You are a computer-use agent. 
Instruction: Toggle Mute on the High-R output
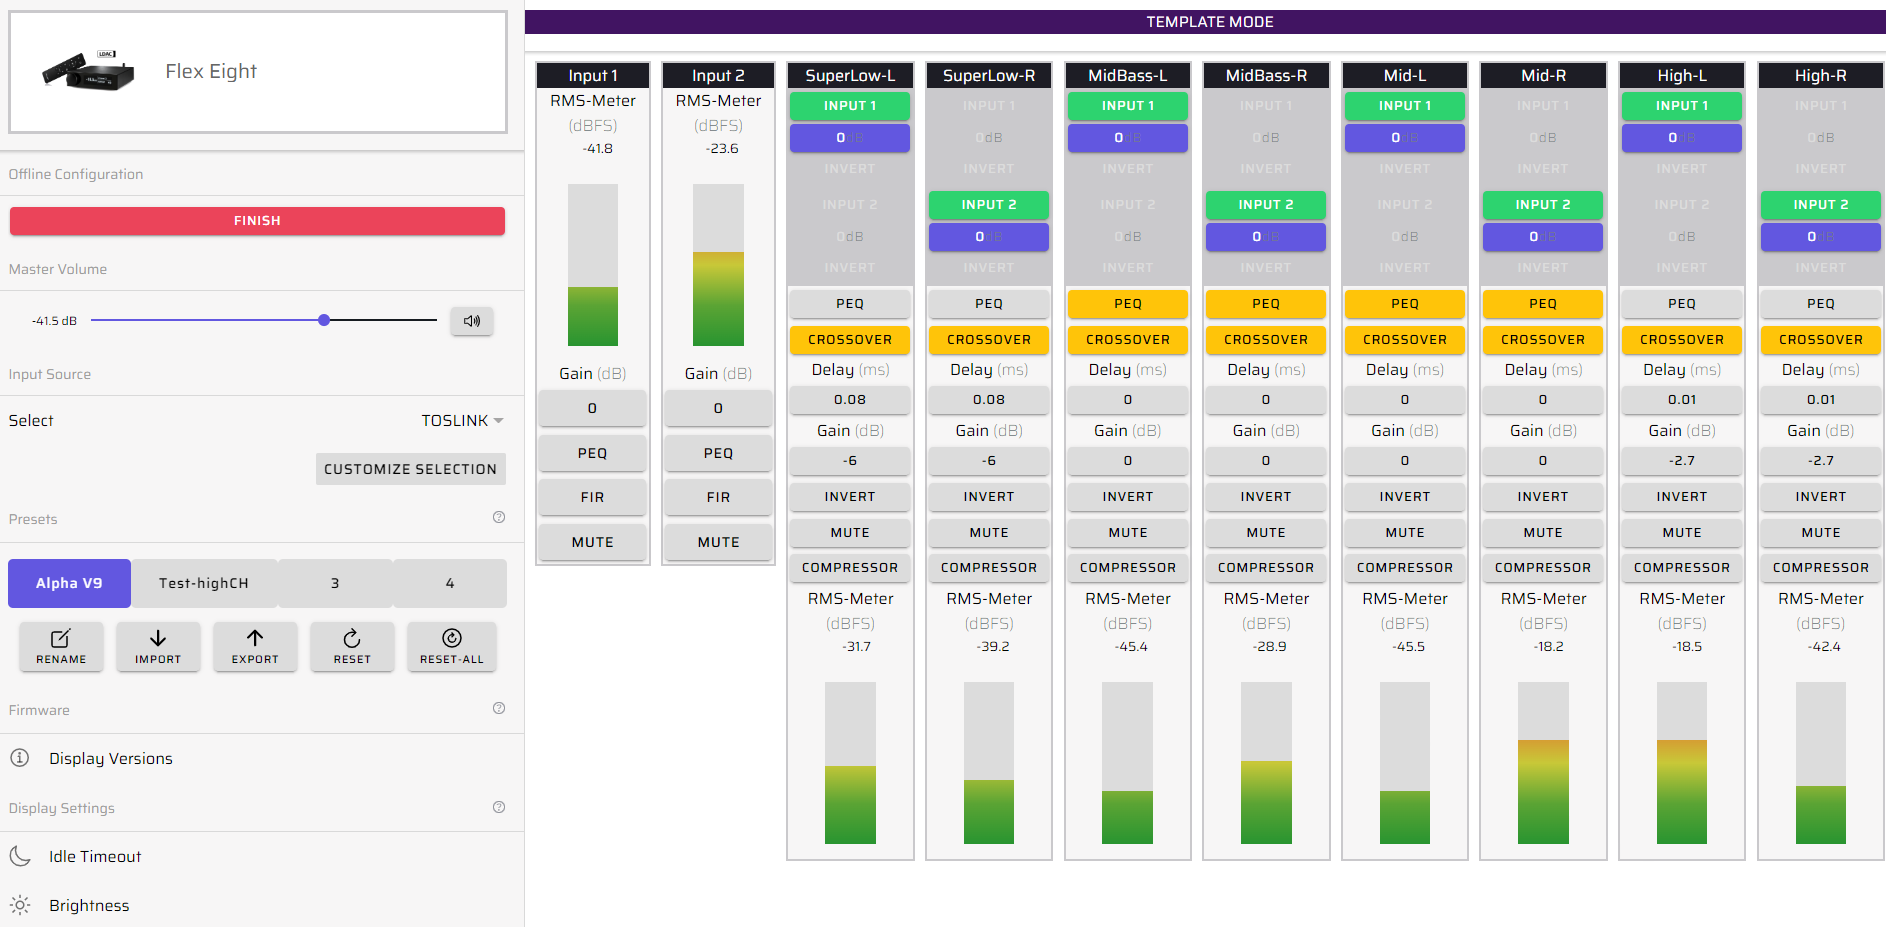(x=1820, y=533)
